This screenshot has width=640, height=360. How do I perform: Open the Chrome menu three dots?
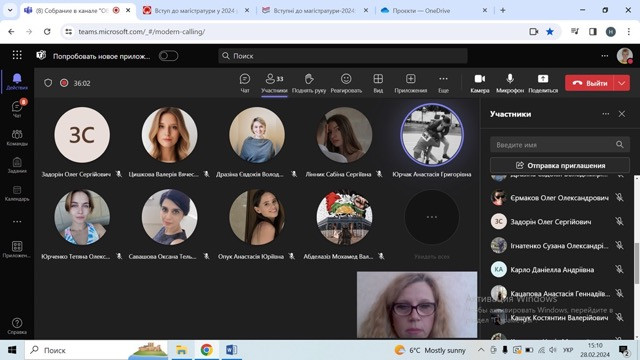[x=629, y=31]
